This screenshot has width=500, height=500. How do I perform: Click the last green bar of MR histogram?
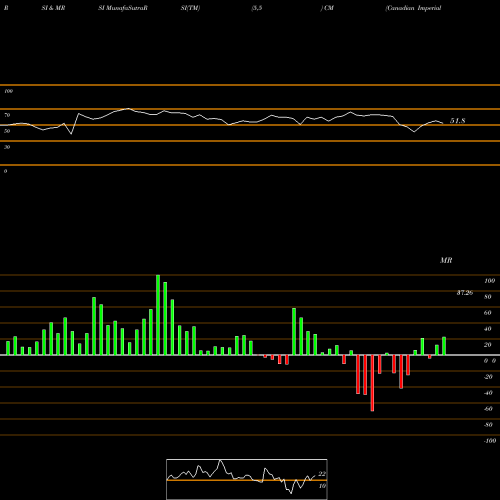pos(444,346)
